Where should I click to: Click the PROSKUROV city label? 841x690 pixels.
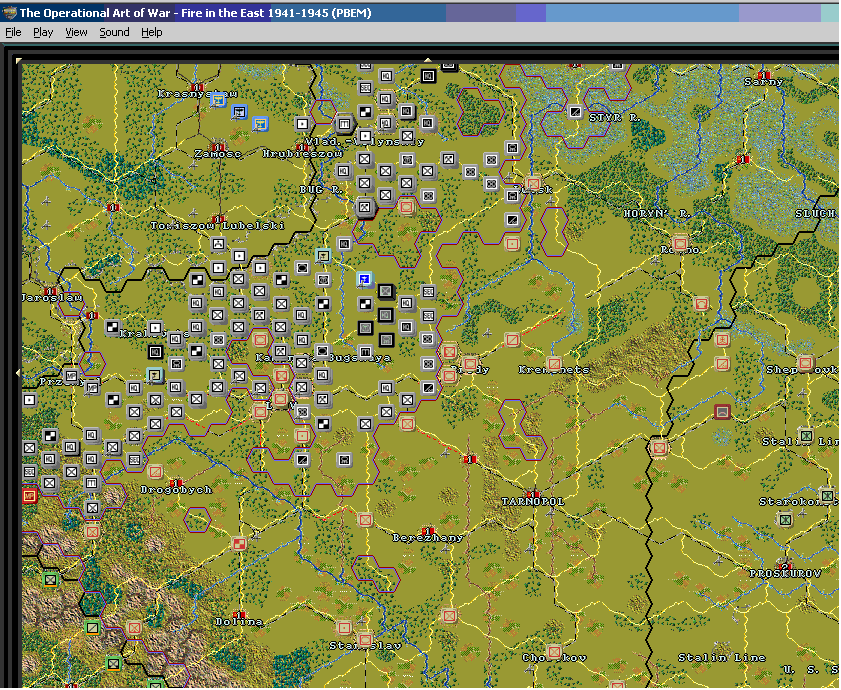coord(785,574)
